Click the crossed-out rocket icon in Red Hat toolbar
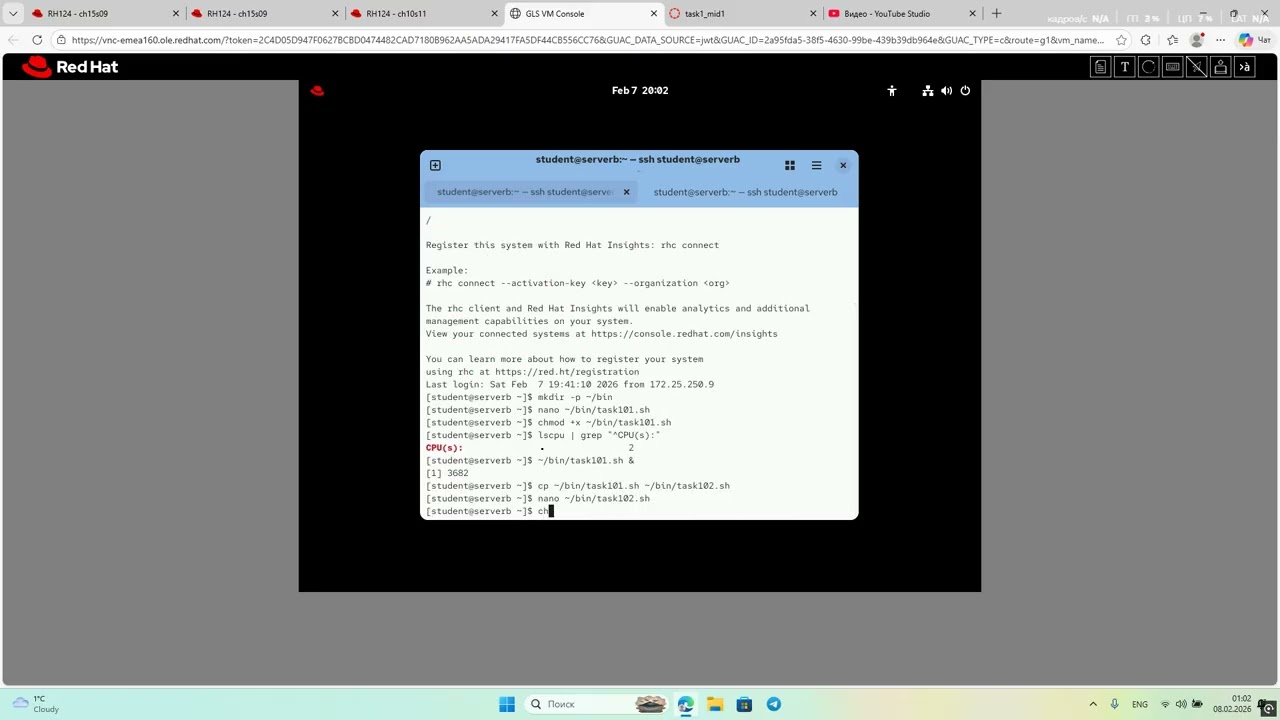Screen dimensions: 1280x720 tap(1197, 67)
